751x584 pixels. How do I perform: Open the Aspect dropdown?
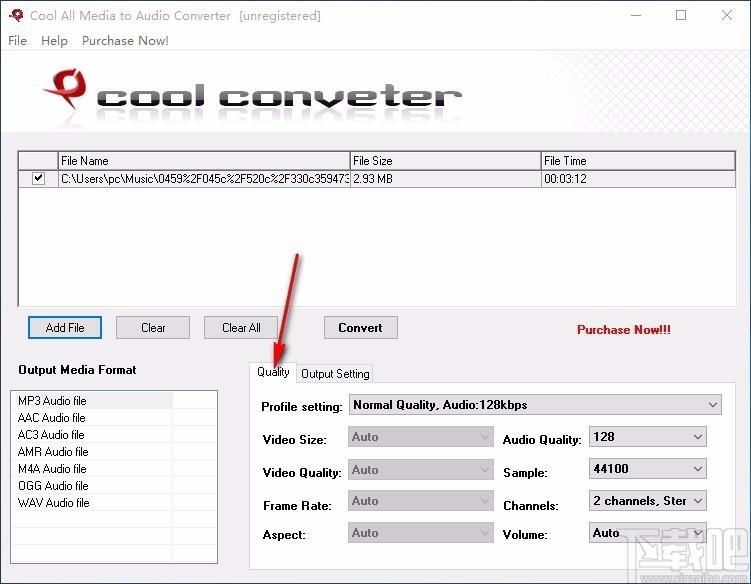coord(421,533)
